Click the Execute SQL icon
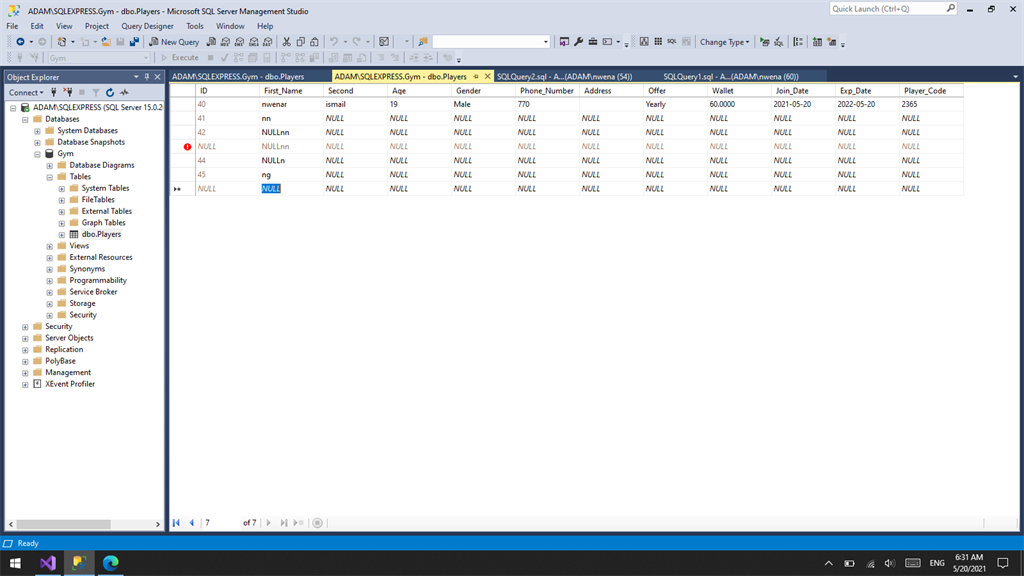Viewport: 1024px width, 576px height. tap(765, 42)
